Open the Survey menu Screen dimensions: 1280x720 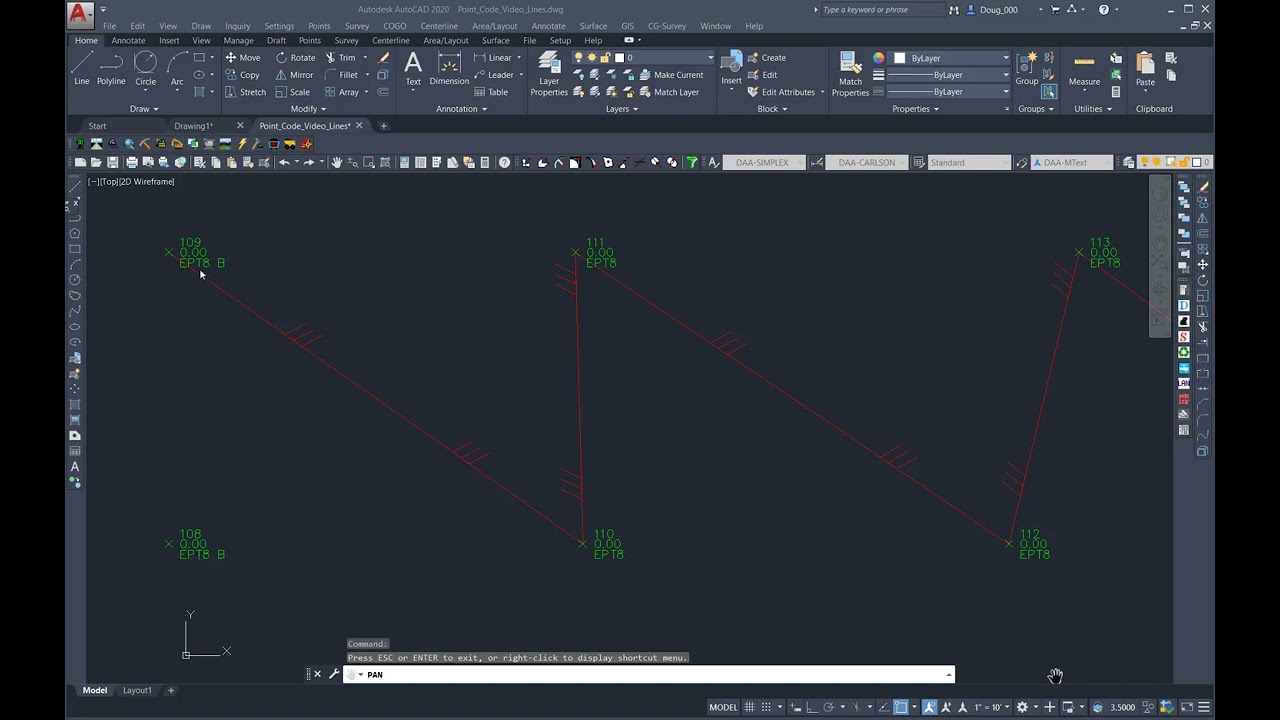[356, 26]
